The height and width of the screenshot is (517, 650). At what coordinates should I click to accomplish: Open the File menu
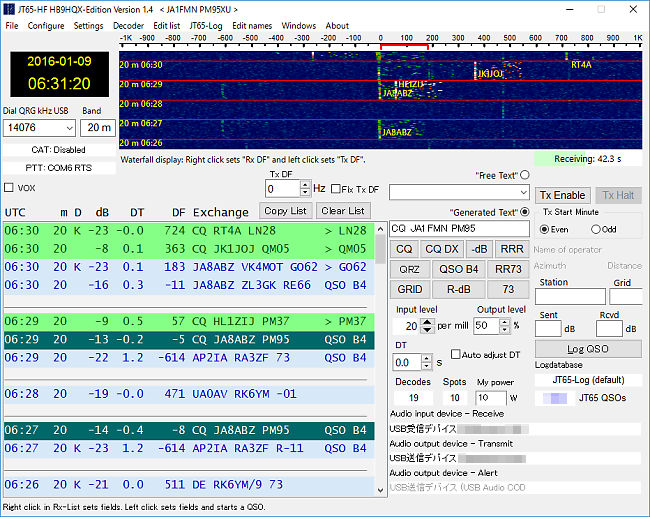tap(12, 26)
